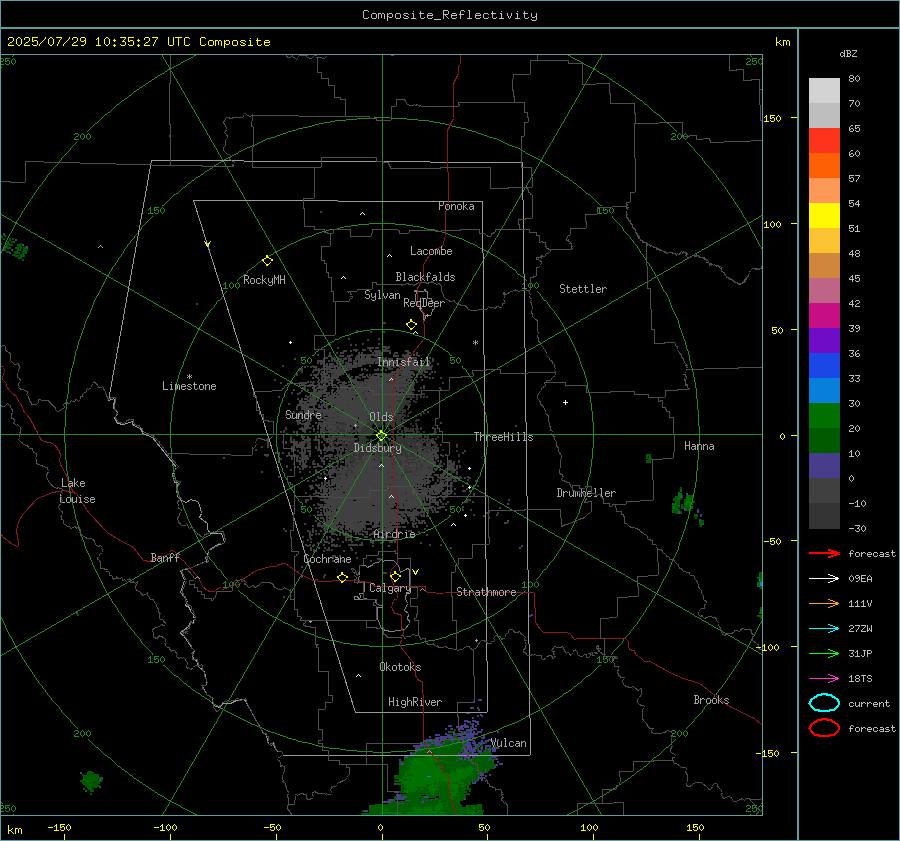Click the yellow diamond marker beside RockyMH
This screenshot has width=900, height=841.
coord(267,261)
